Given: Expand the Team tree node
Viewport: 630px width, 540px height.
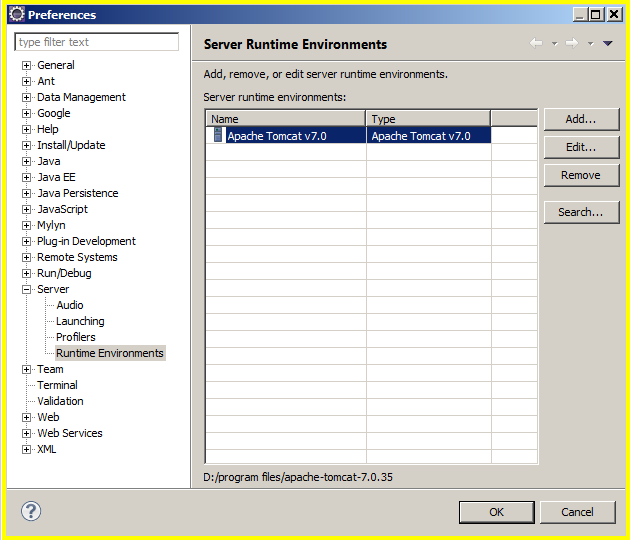Looking at the screenshot, I should [26, 369].
